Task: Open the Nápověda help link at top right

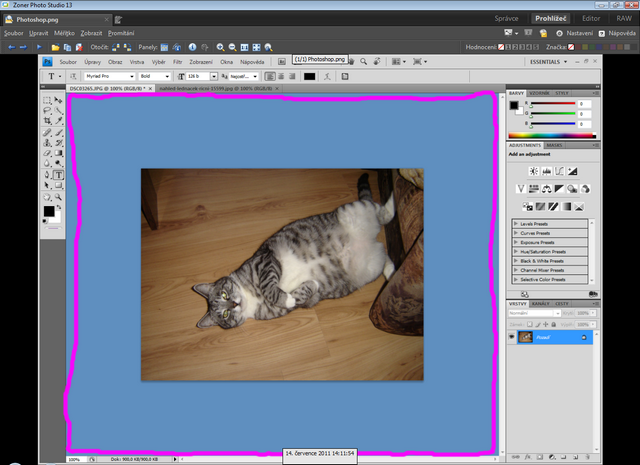Action: [620, 33]
